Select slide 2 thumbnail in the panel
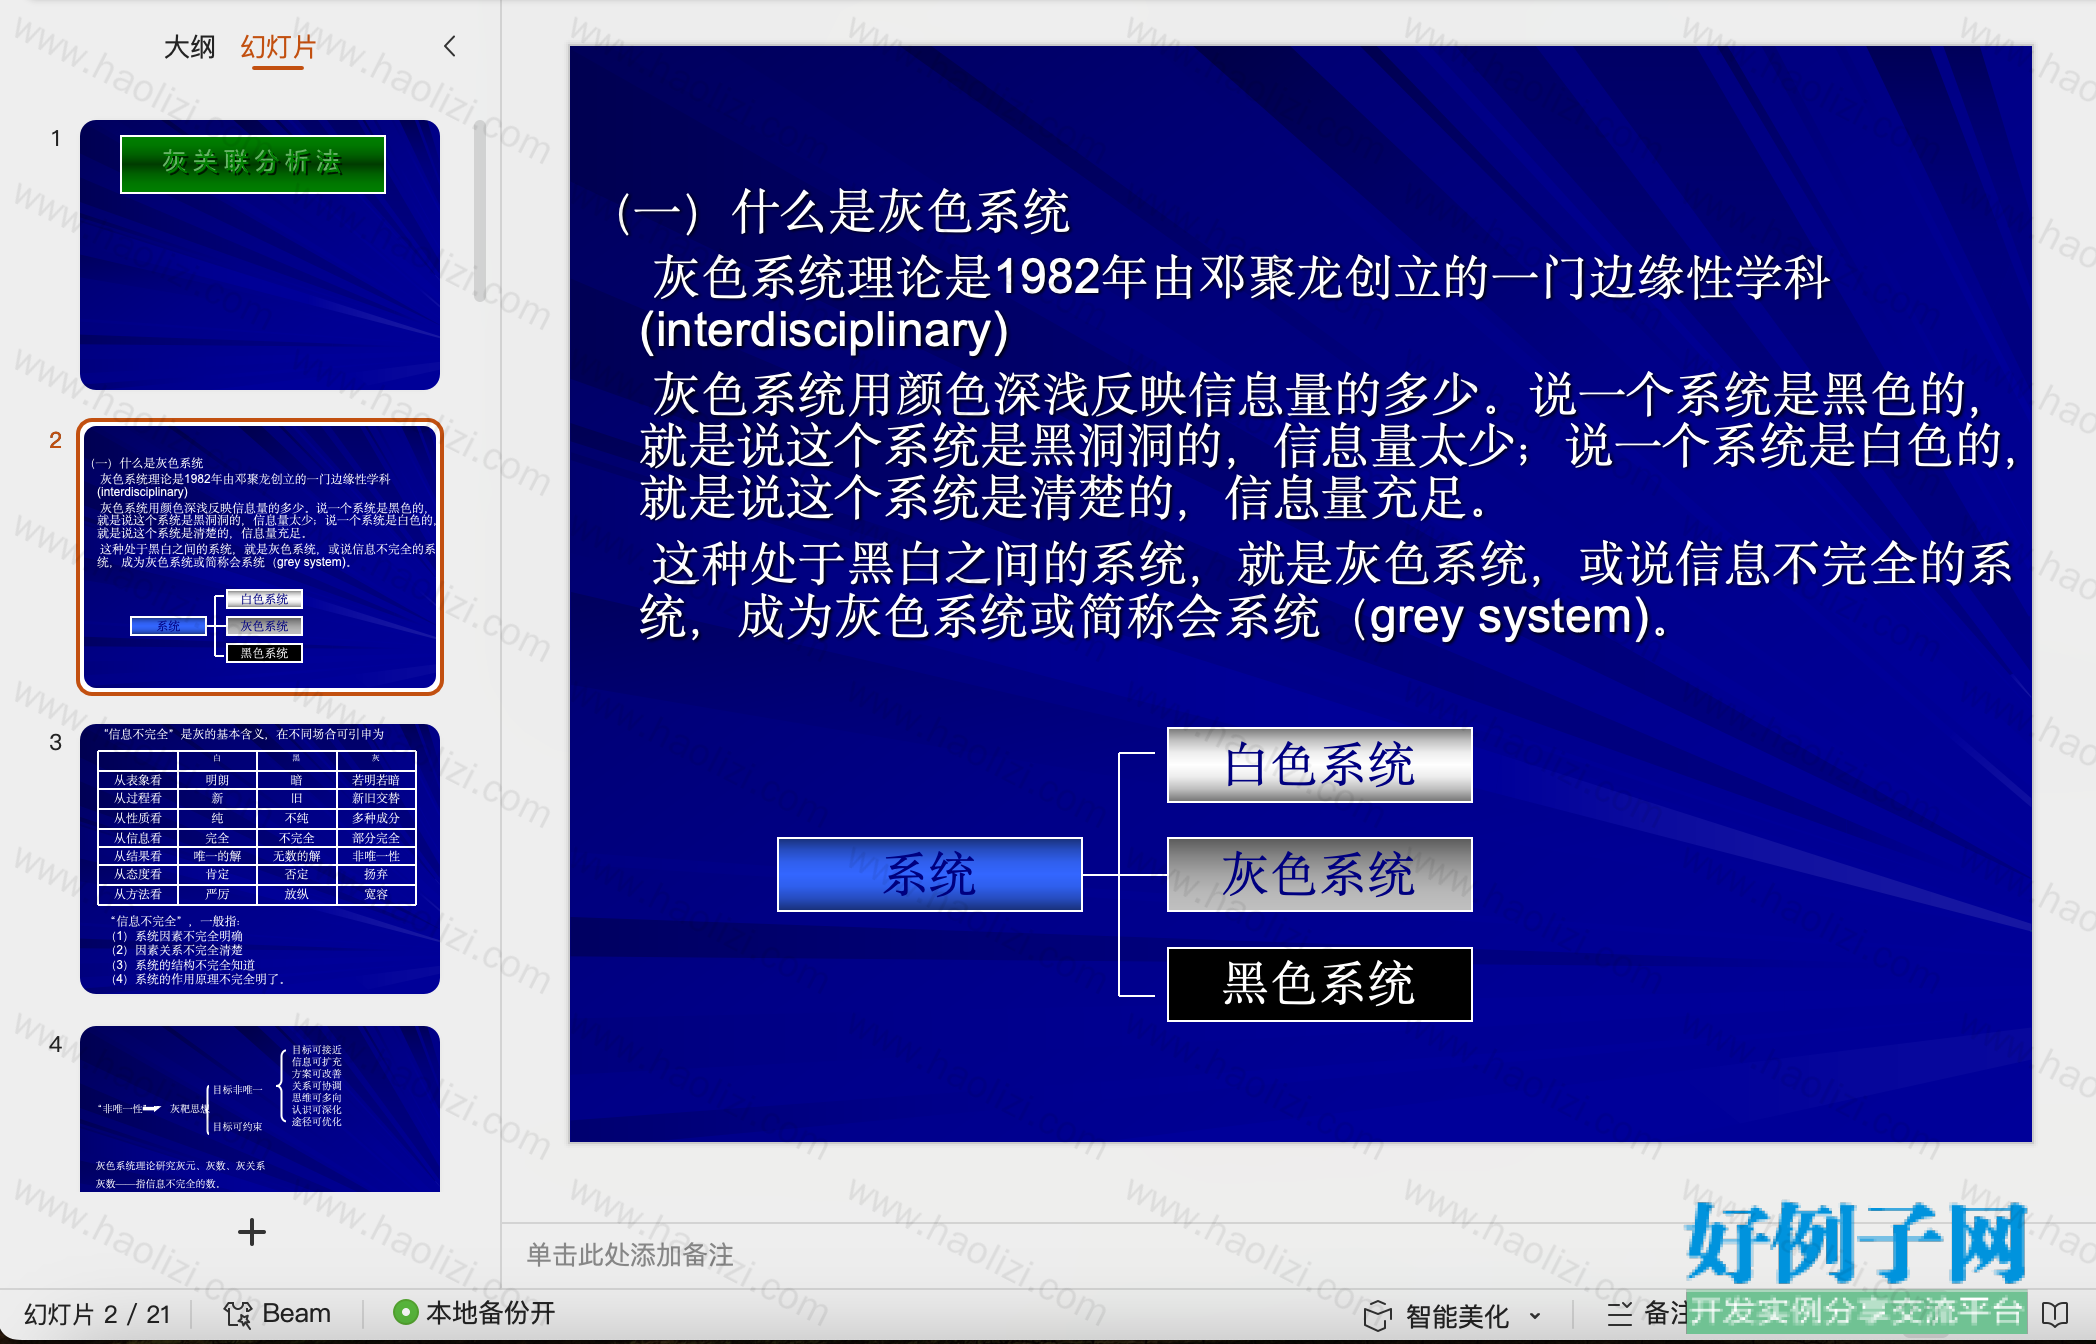 tap(260, 556)
